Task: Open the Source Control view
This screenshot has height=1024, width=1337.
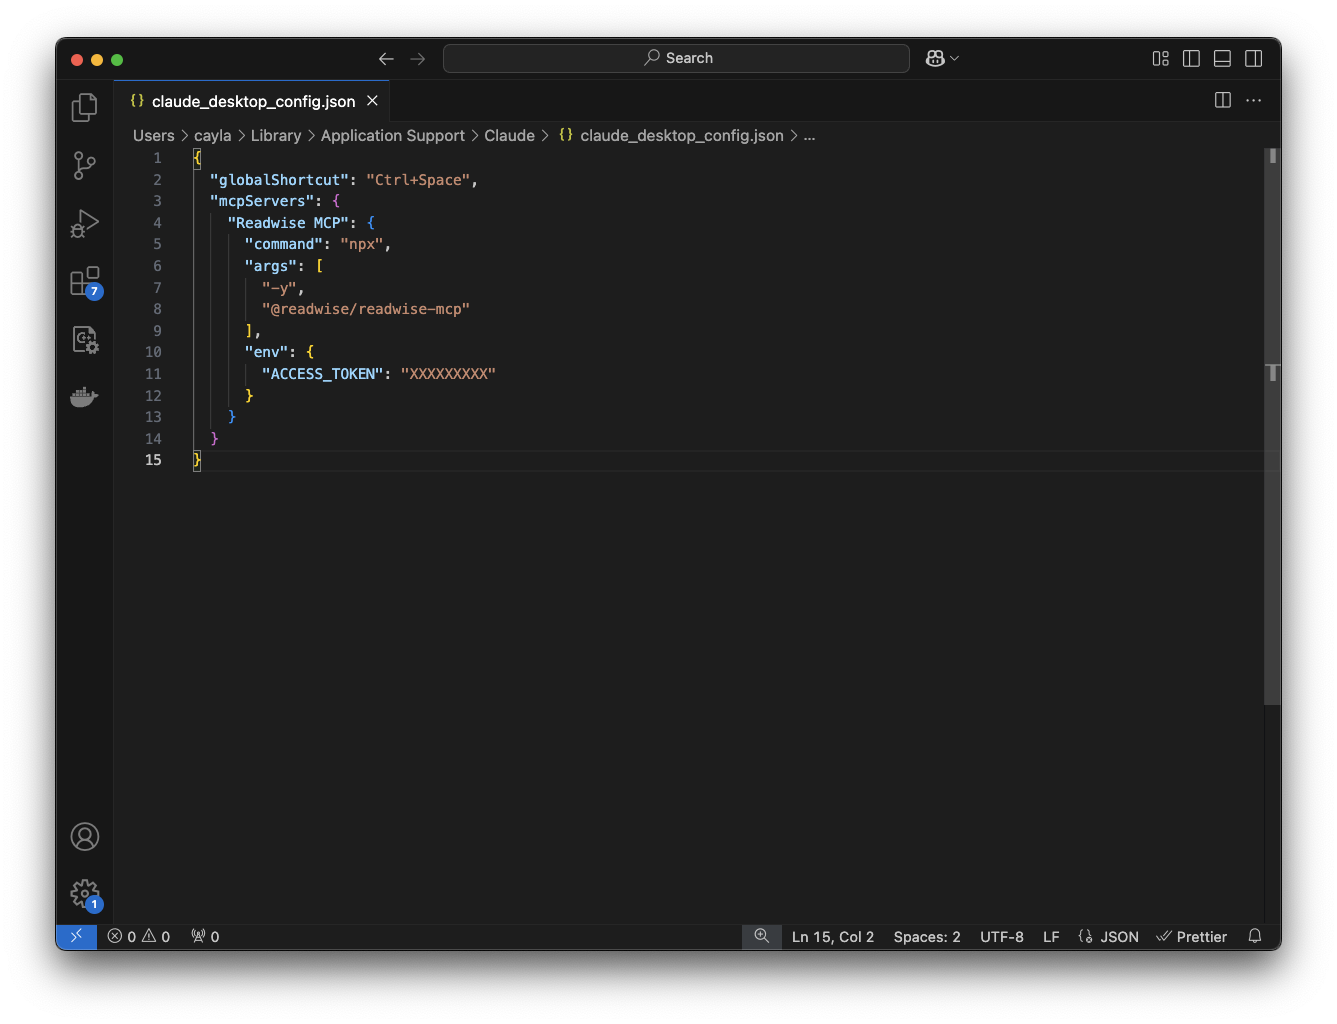Action: coord(85,165)
